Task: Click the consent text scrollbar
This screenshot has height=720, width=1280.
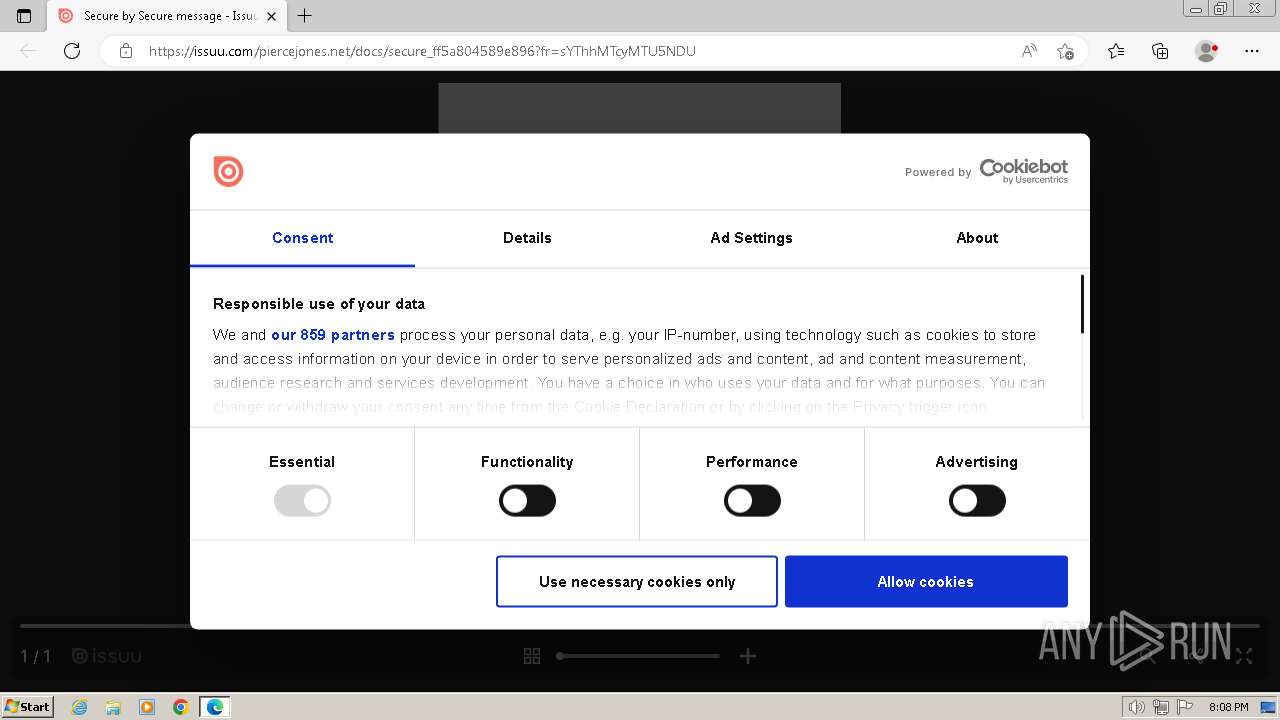Action: coord(1082,305)
